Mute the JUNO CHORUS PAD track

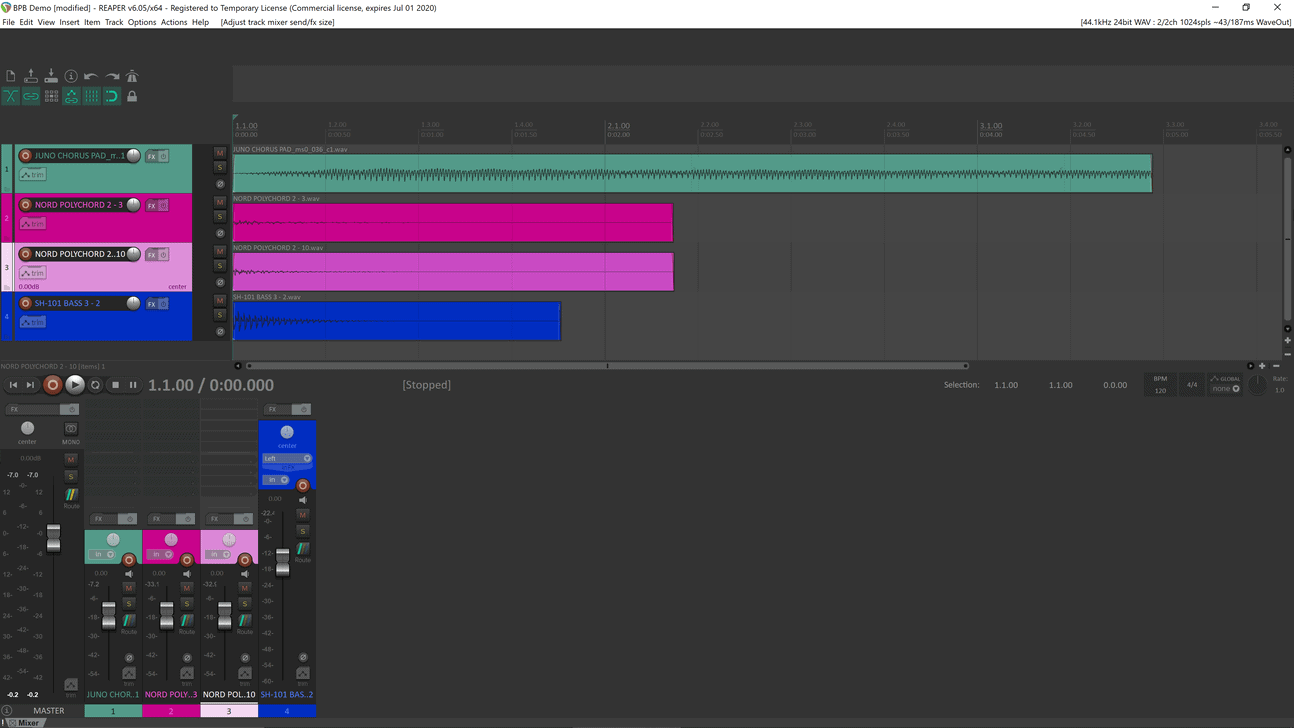pyautogui.click(x=220, y=153)
